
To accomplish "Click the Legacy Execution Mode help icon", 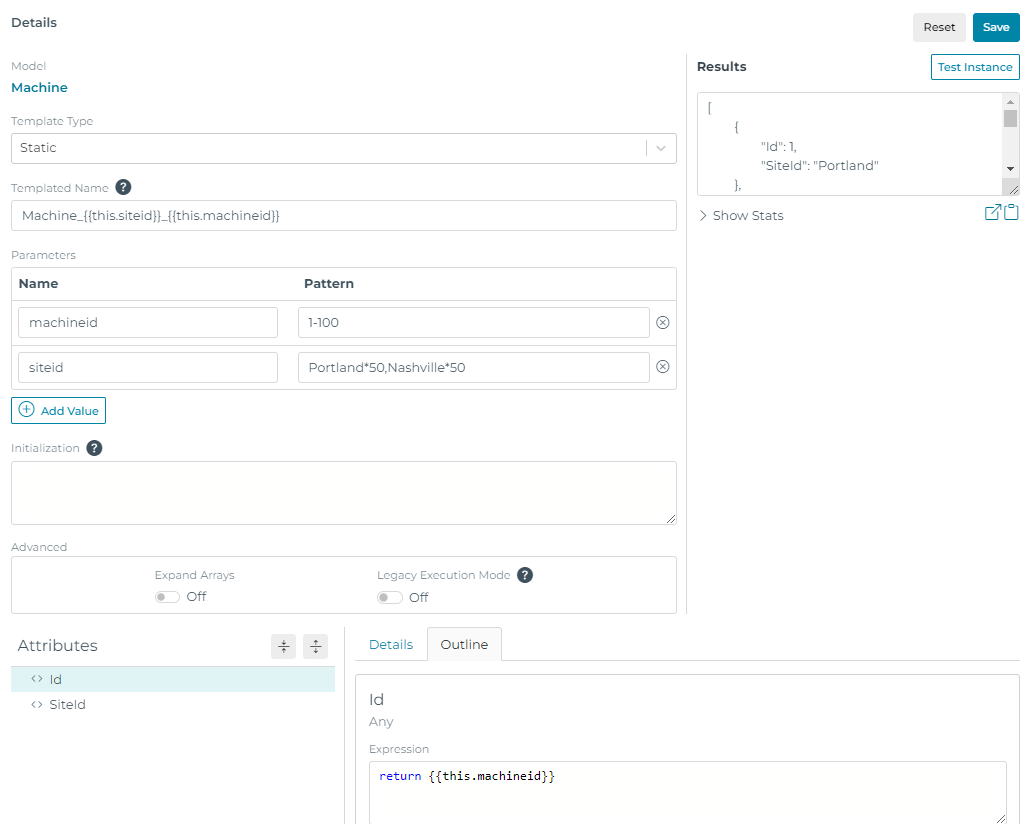I will pyautogui.click(x=525, y=575).
